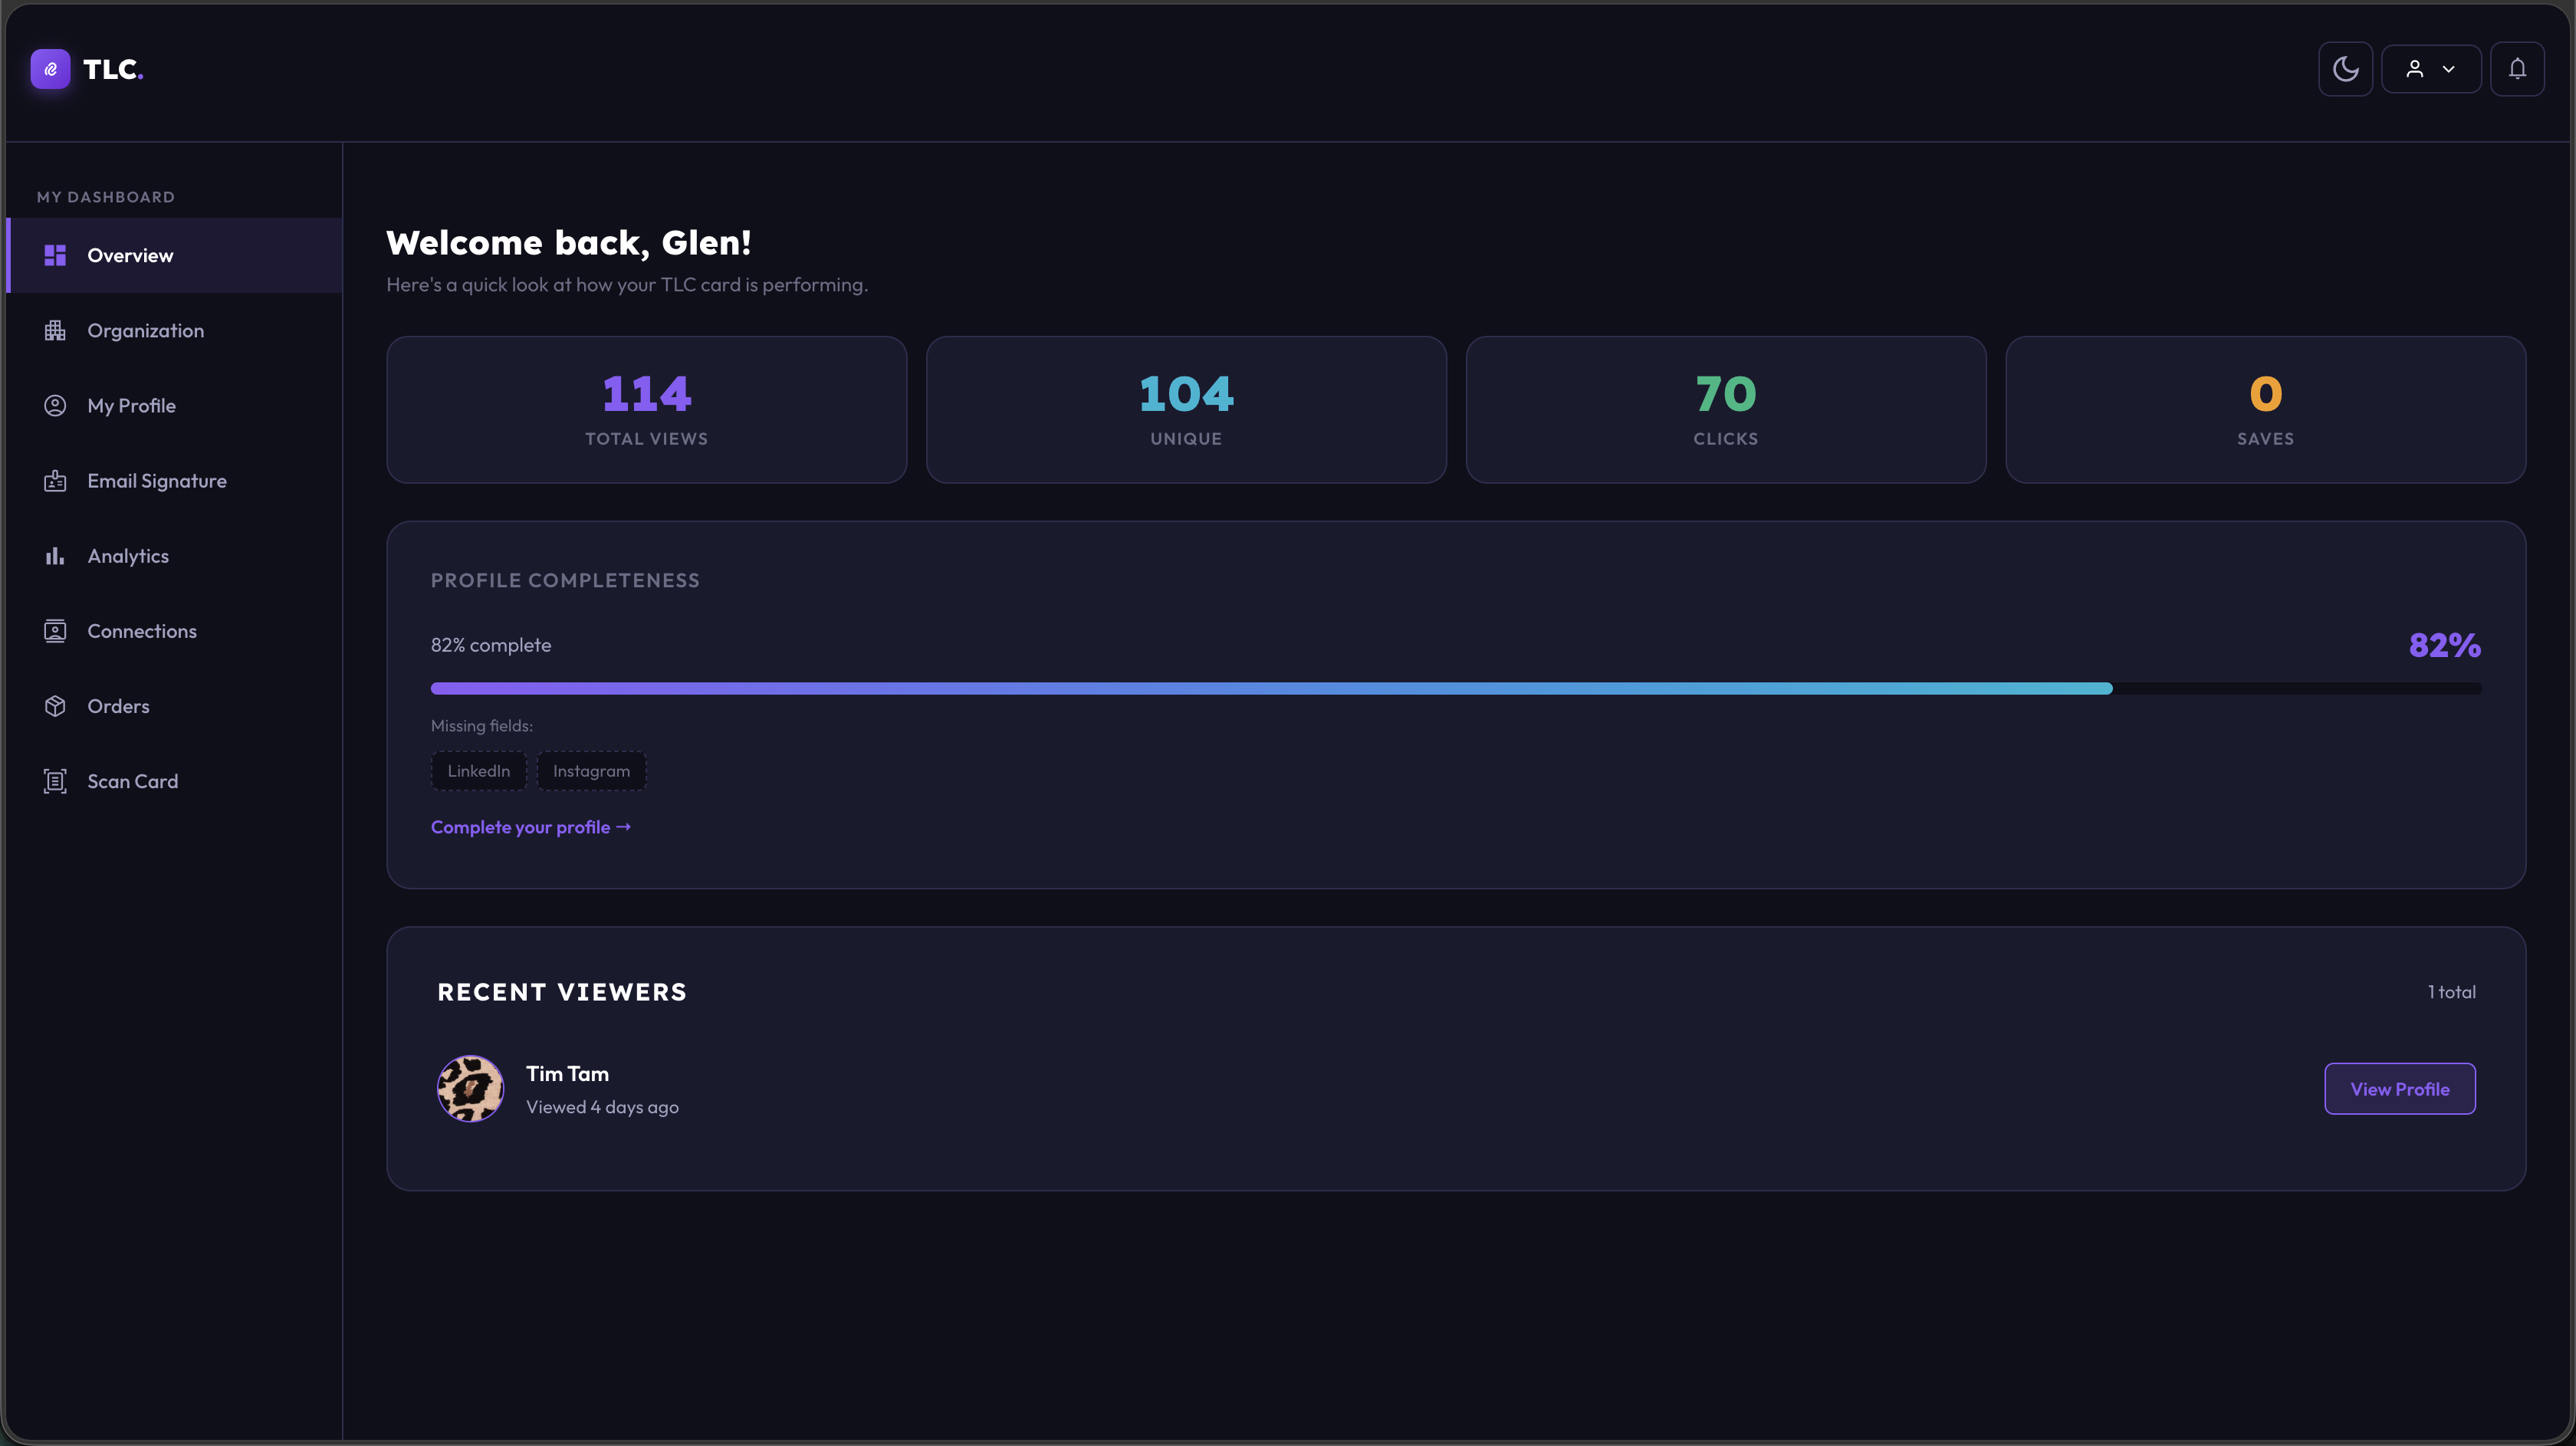The image size is (2576, 1446).
Task: Click the Connections contacts icon
Action: tap(55, 631)
